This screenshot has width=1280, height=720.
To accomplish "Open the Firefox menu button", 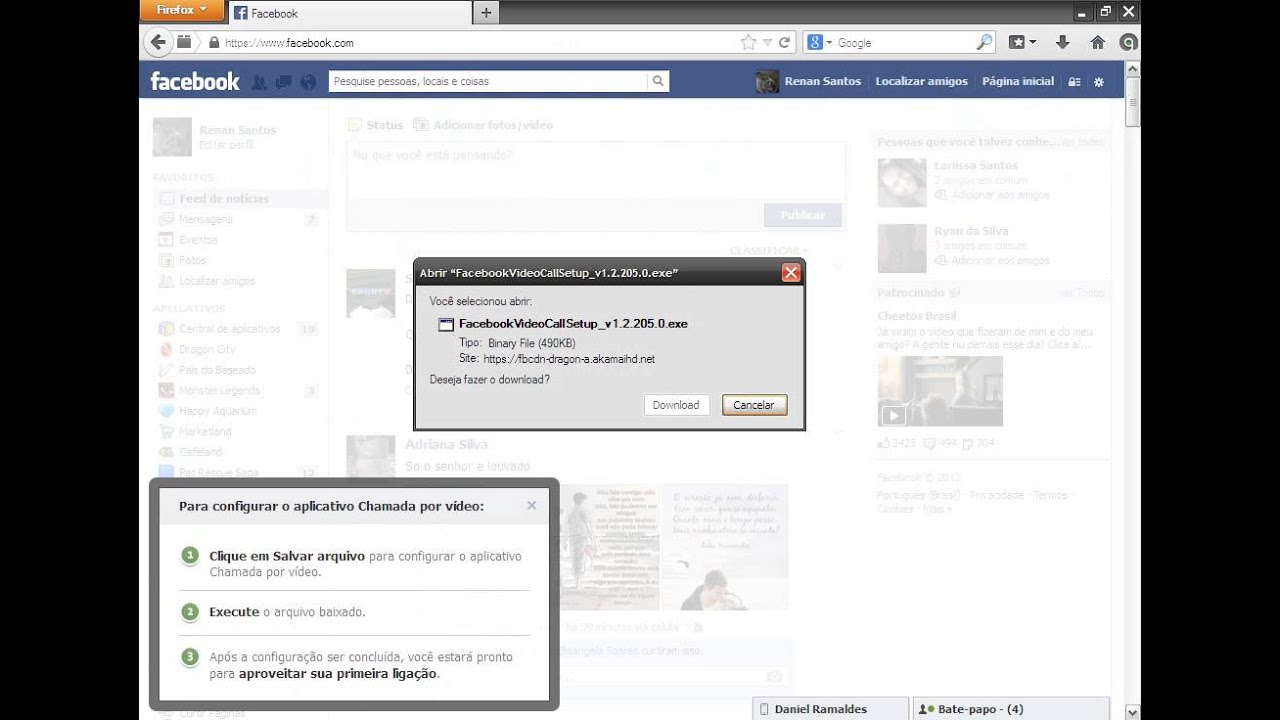I will click(x=182, y=10).
